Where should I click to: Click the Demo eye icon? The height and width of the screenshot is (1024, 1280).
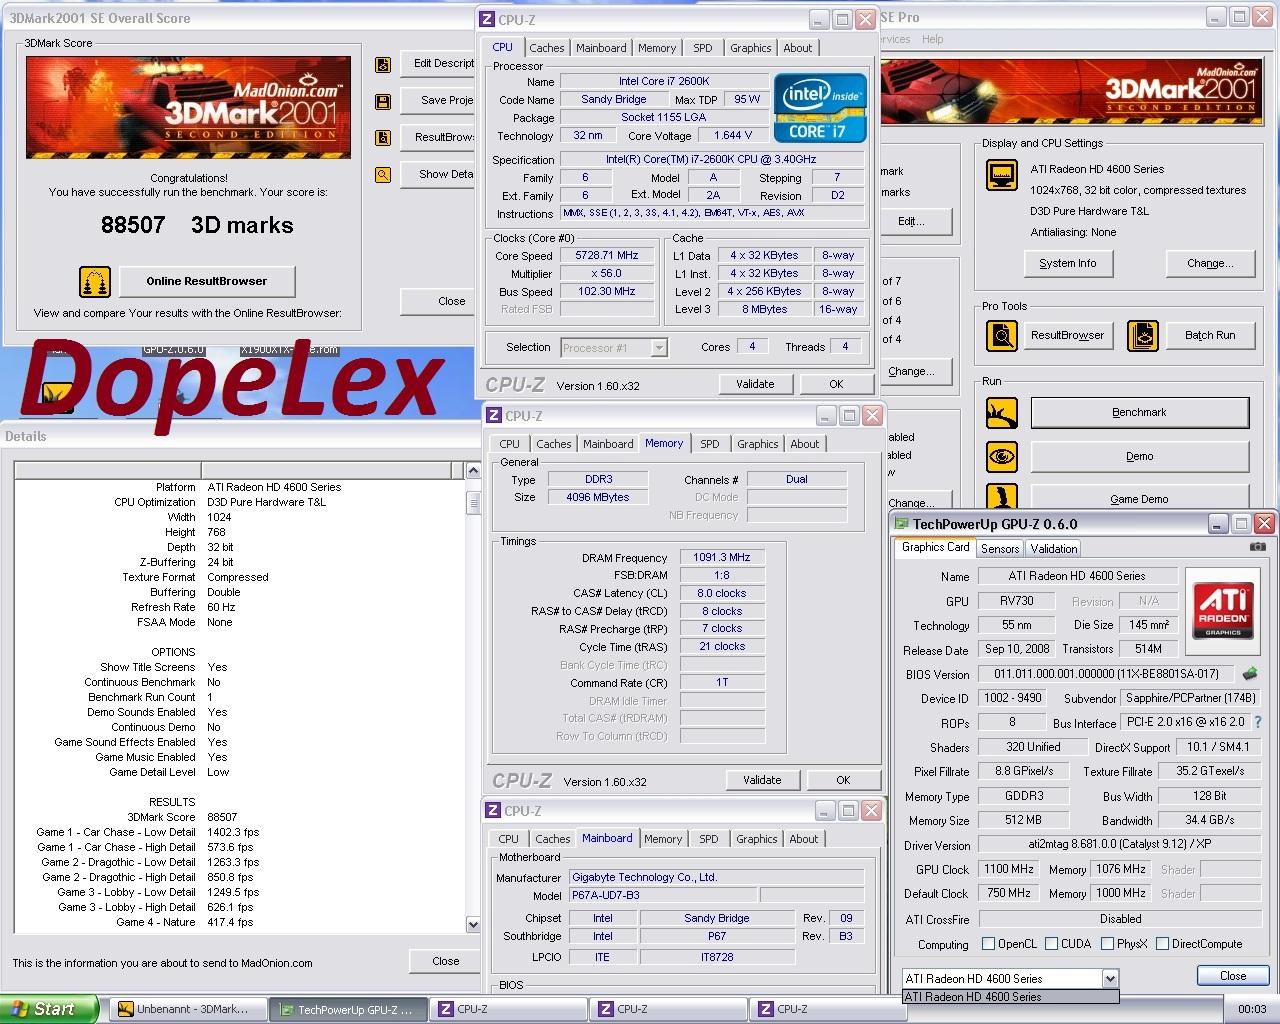(x=1002, y=456)
